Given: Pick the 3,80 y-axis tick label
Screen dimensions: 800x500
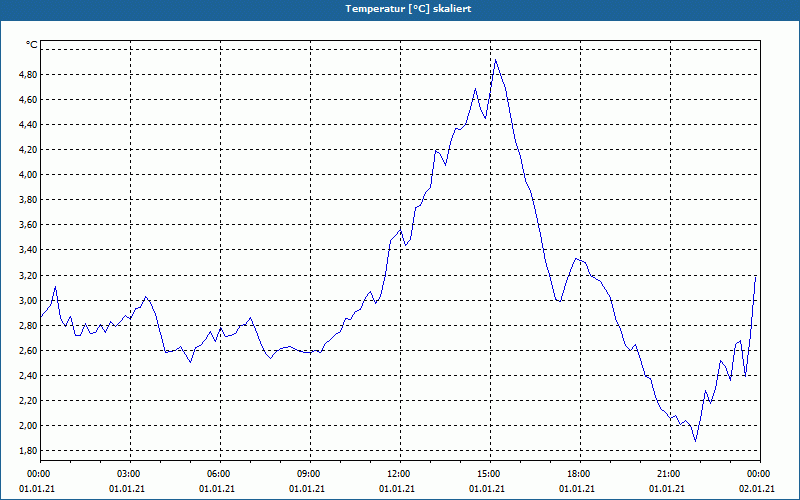Looking at the screenshot, I should click(29, 199).
